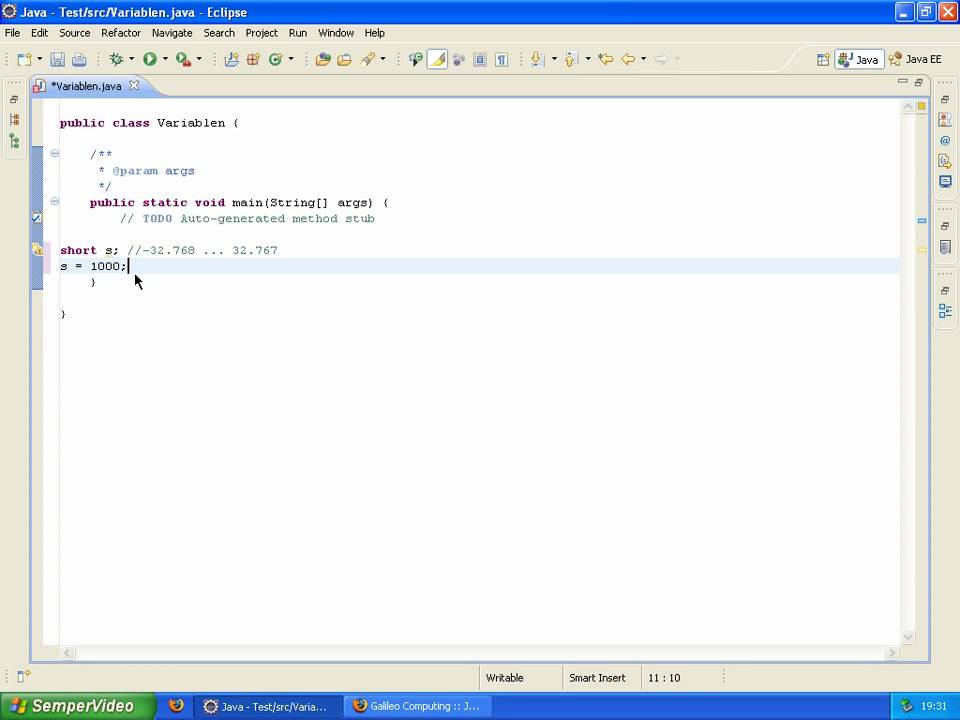This screenshot has height=720, width=960.
Task: Toggle Mark Occurrences highlighter button
Action: [437, 59]
